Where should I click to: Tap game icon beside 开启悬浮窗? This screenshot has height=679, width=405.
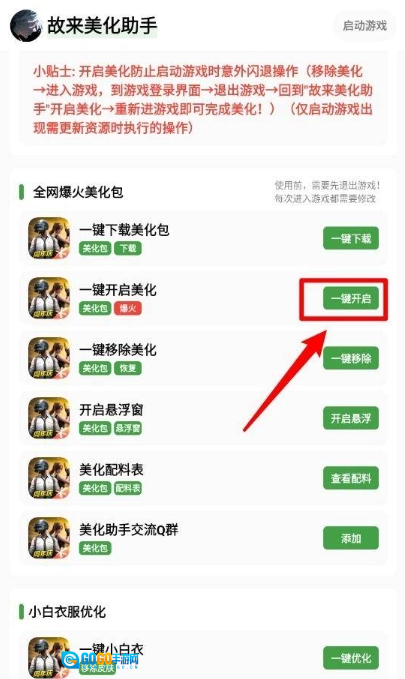click(49, 418)
